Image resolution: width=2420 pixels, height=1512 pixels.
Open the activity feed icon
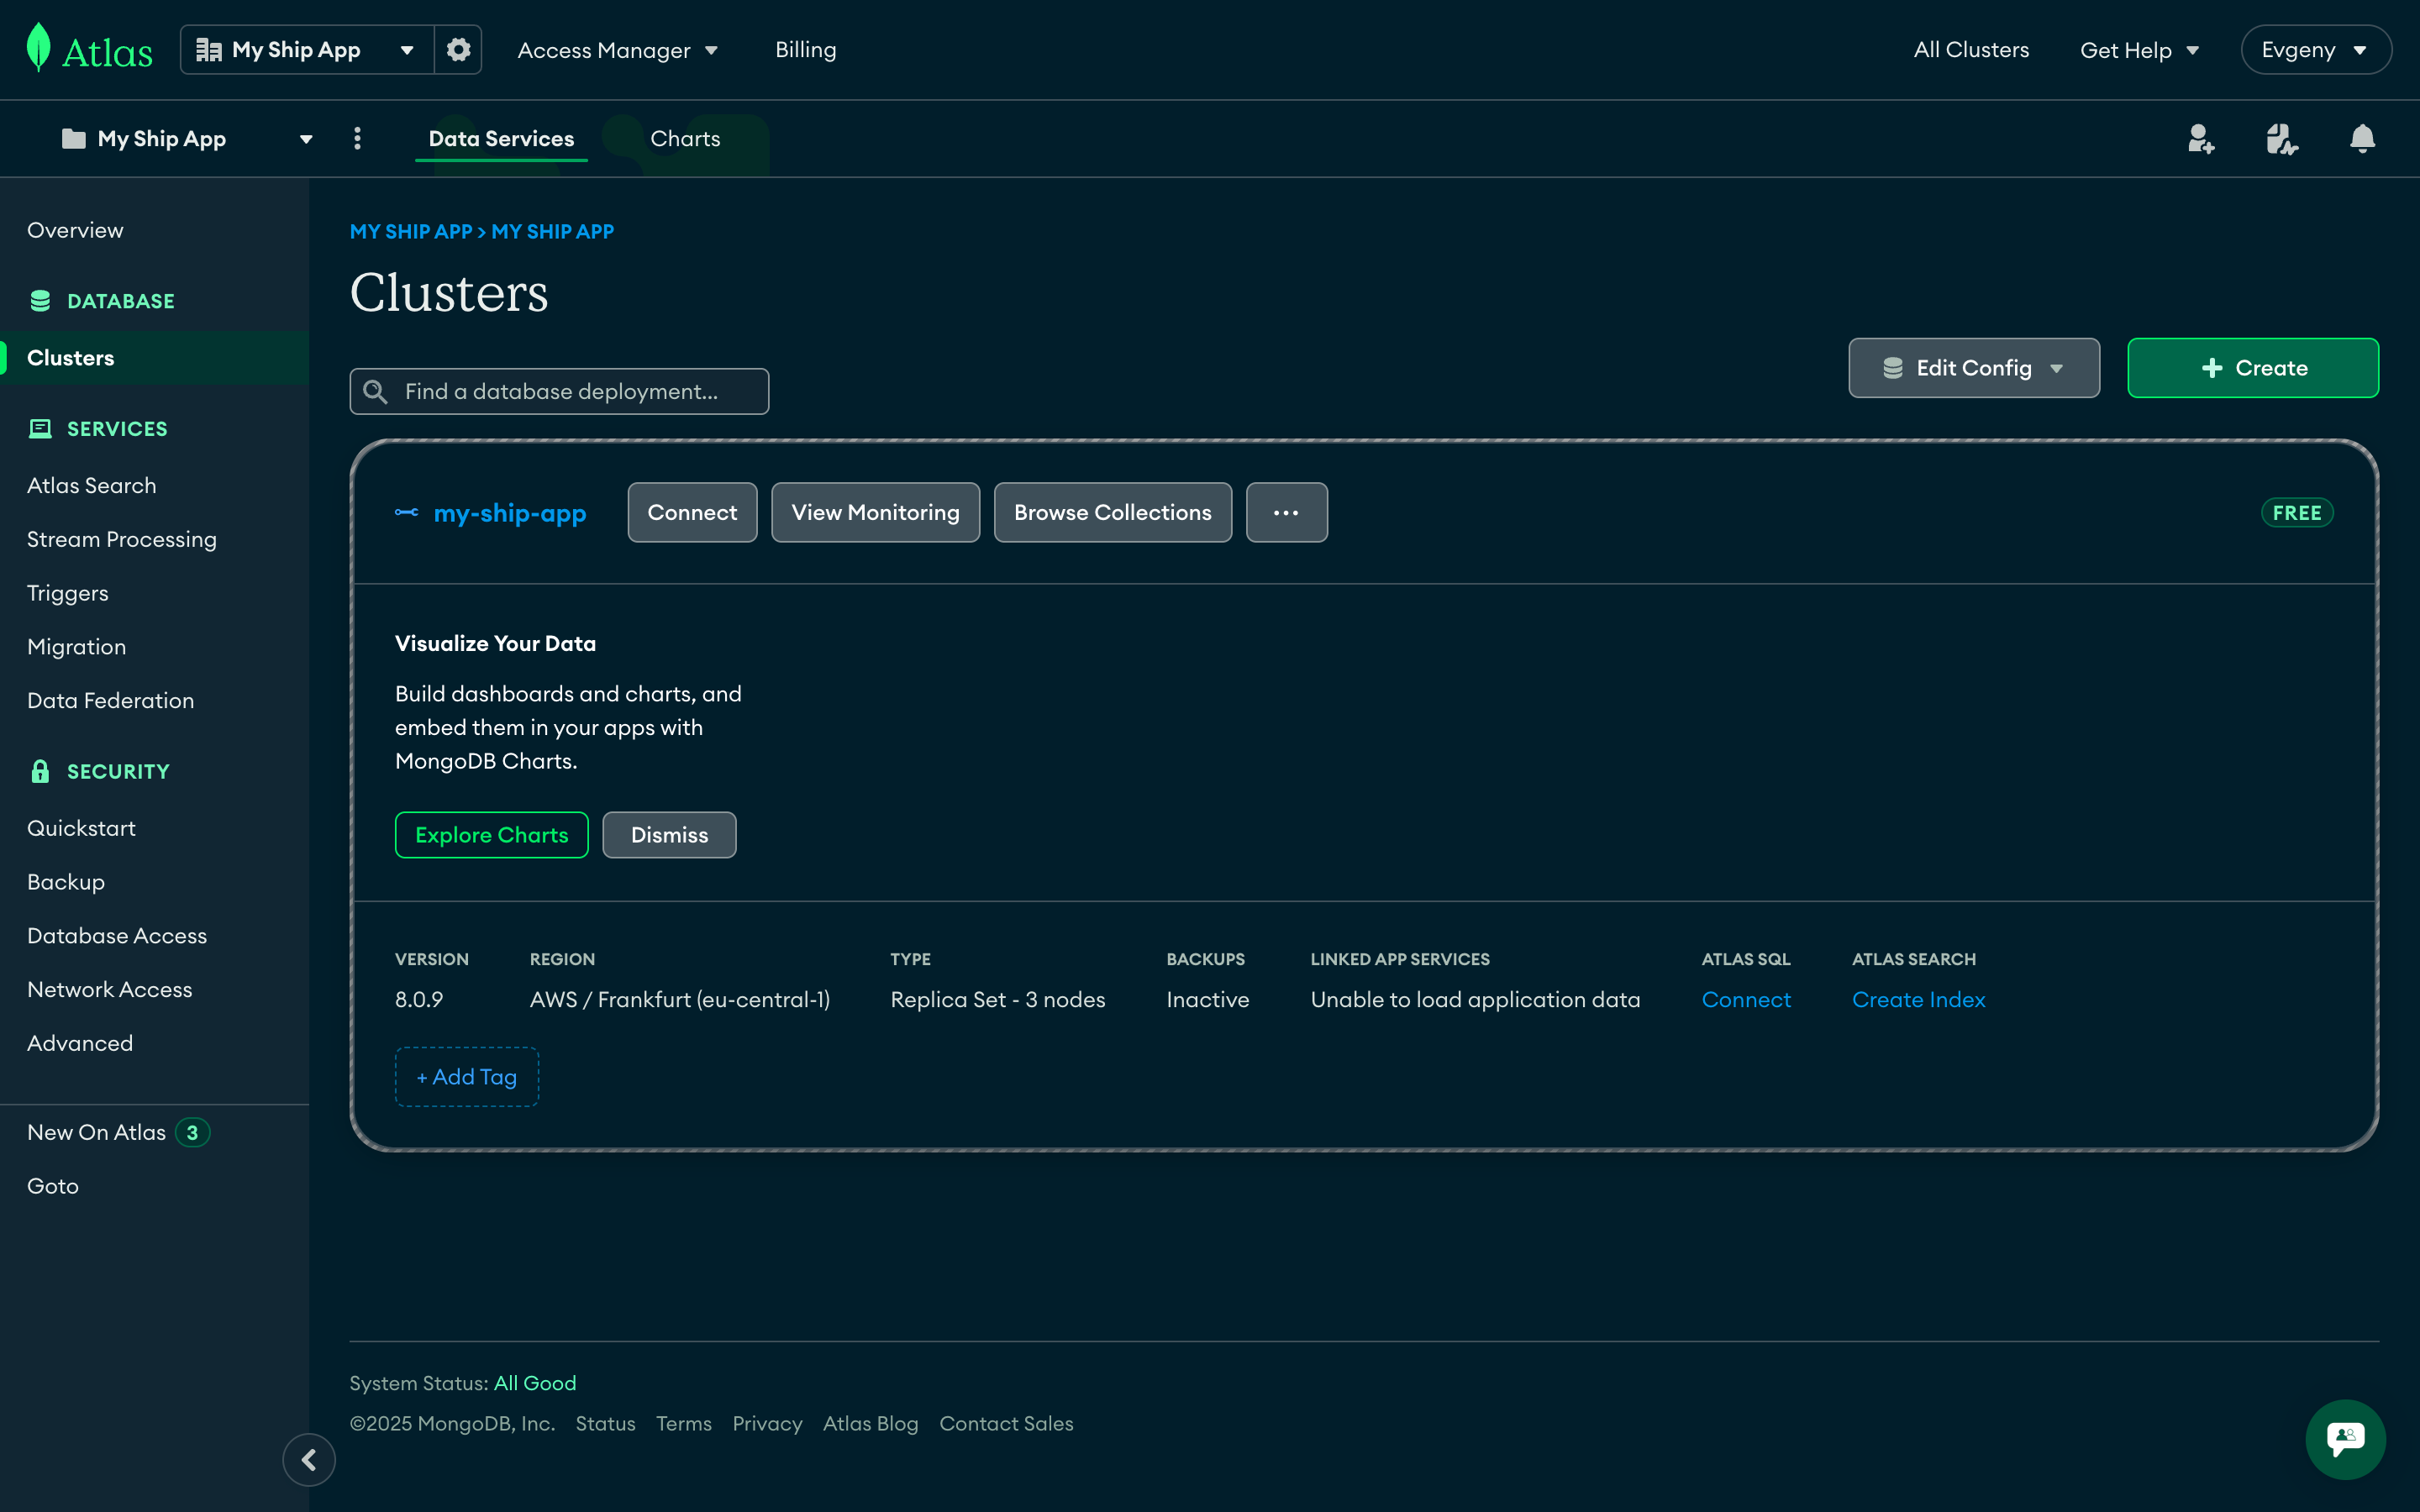(2282, 139)
